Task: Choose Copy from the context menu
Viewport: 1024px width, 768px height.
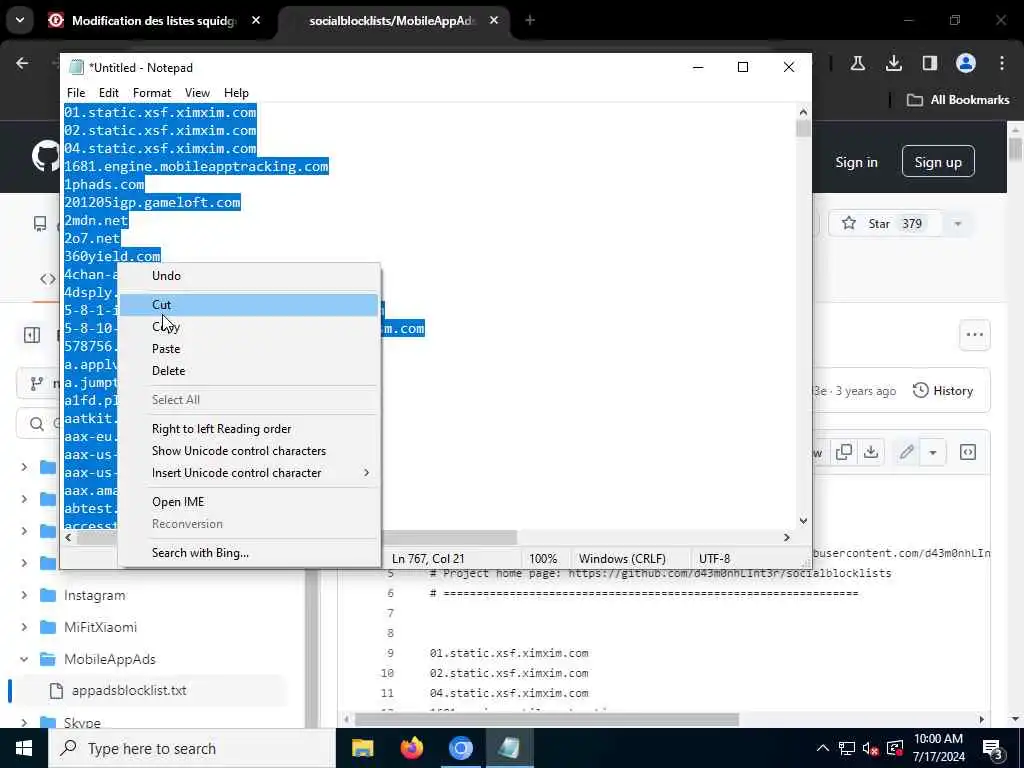Action: [x=248, y=327]
